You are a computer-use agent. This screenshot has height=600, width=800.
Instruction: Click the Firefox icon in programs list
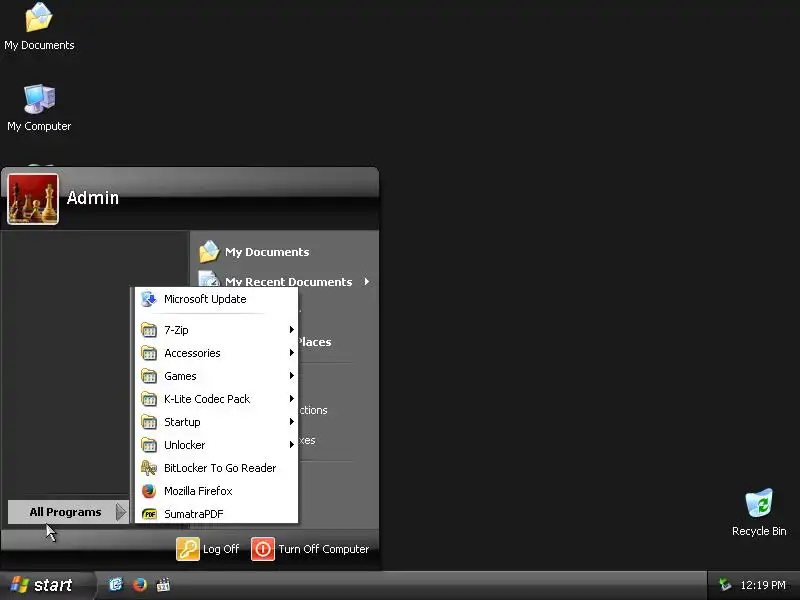[x=148, y=491]
